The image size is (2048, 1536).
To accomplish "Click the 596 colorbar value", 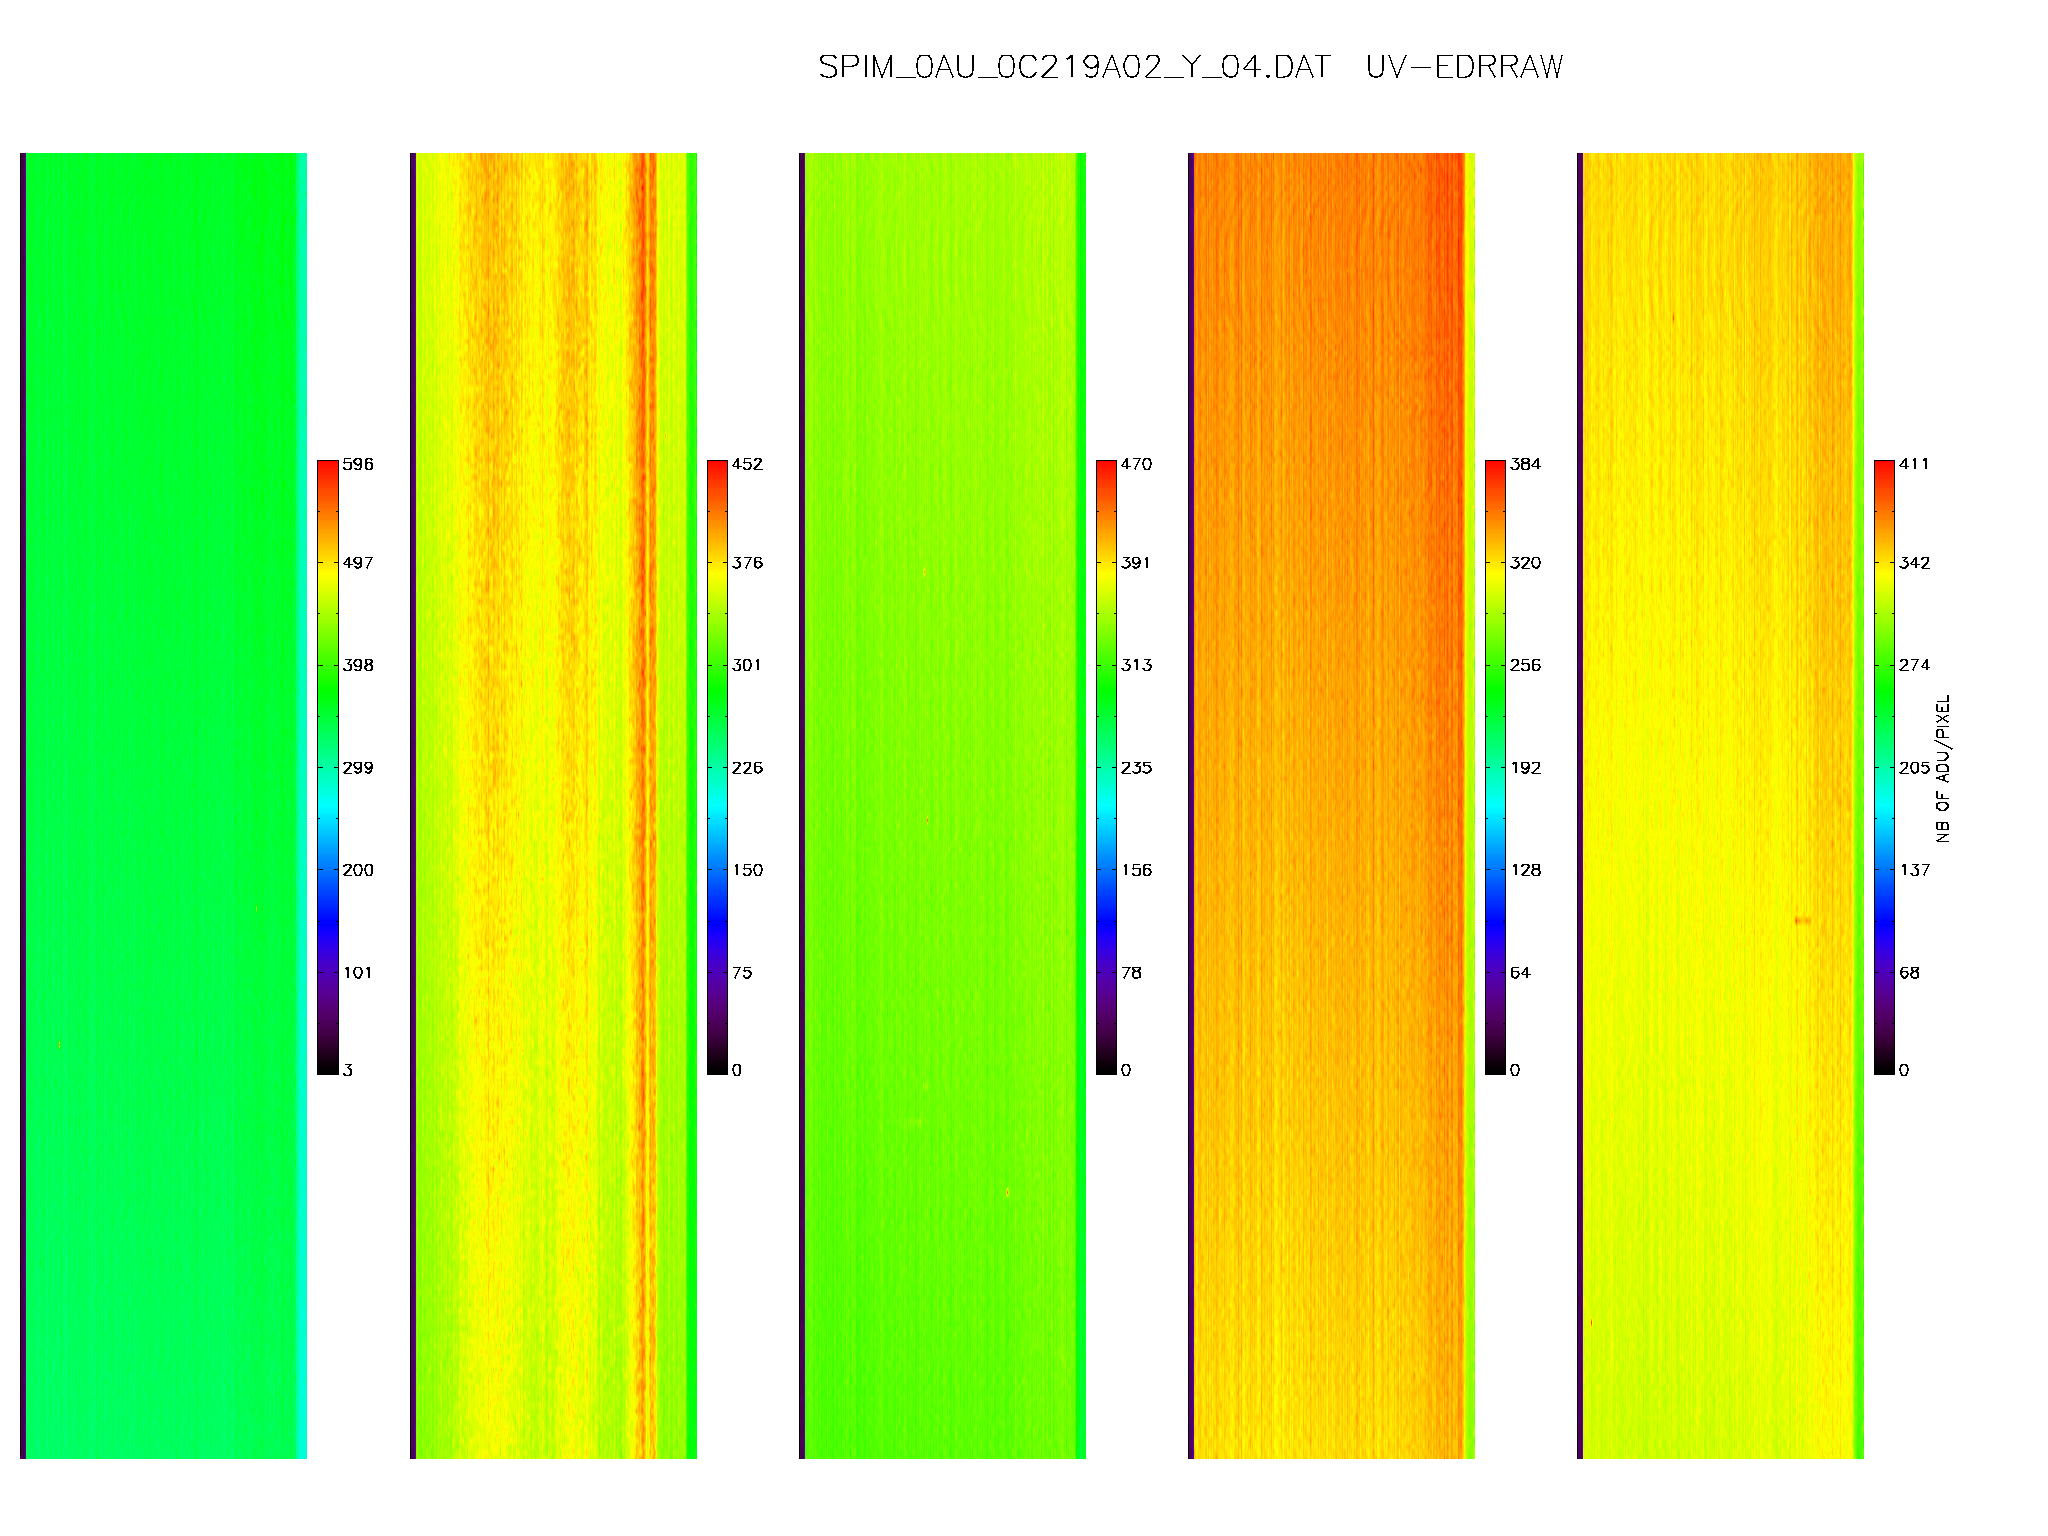I will pos(358,464).
